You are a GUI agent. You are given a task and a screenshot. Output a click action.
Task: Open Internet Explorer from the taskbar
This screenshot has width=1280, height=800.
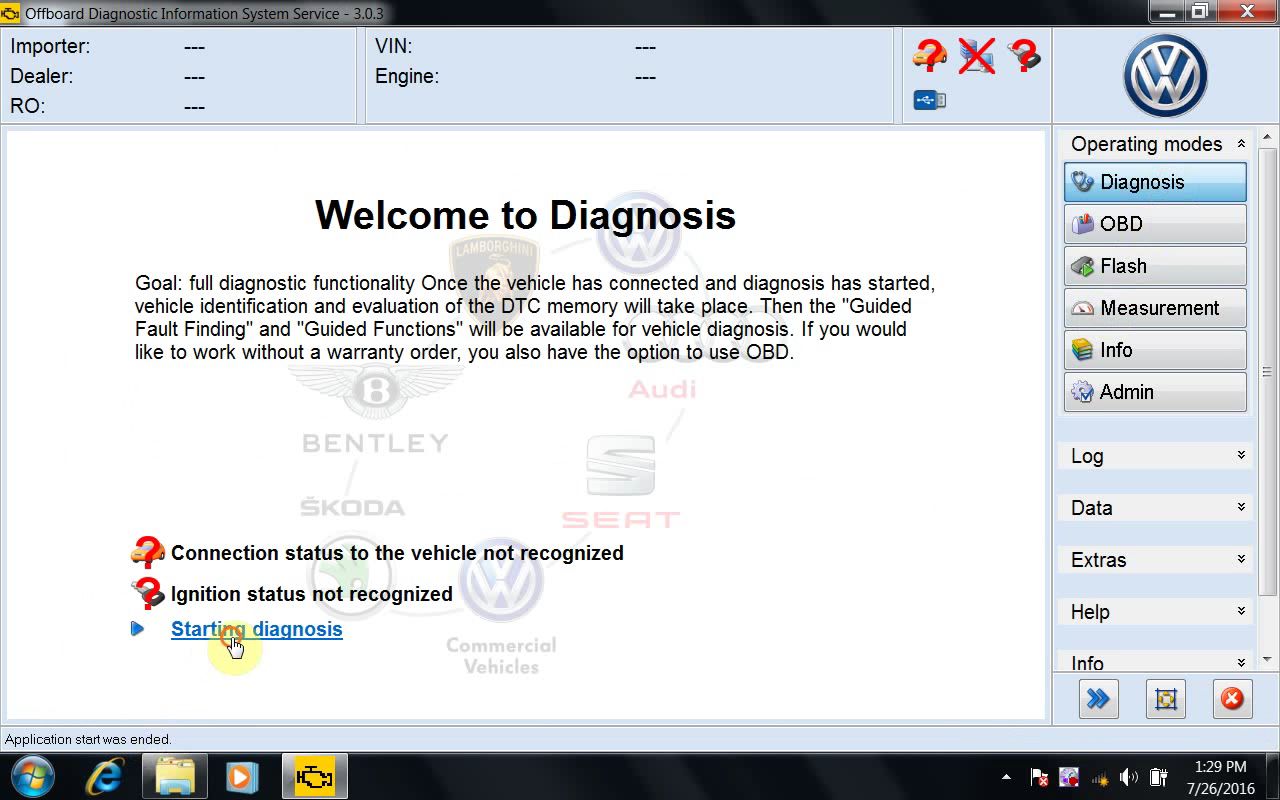105,777
